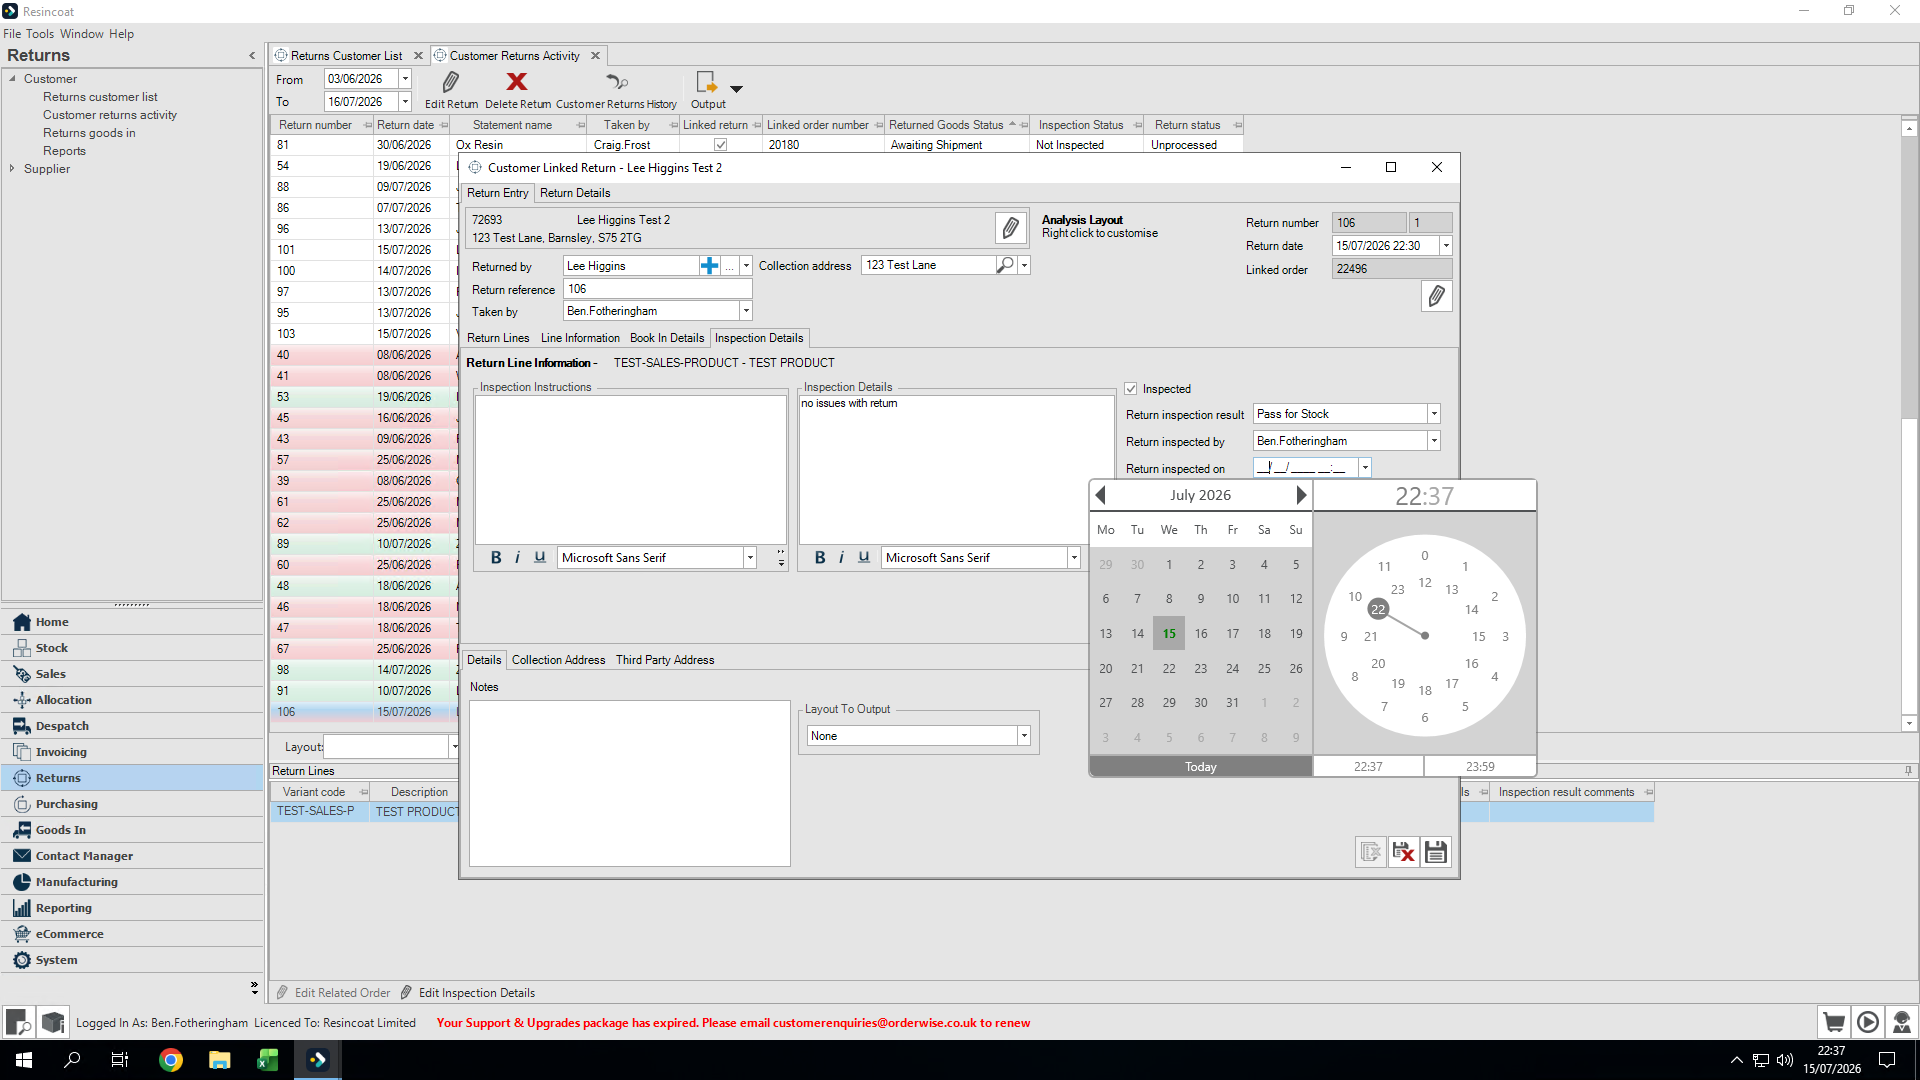Switch to Returns Customer List tab
The height and width of the screenshot is (1080, 1920).
click(346, 56)
